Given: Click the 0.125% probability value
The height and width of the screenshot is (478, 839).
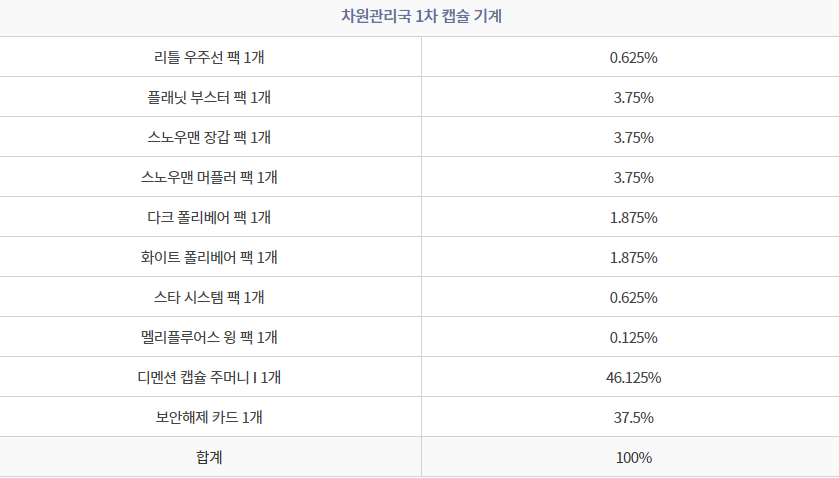Looking at the screenshot, I should (634, 338).
